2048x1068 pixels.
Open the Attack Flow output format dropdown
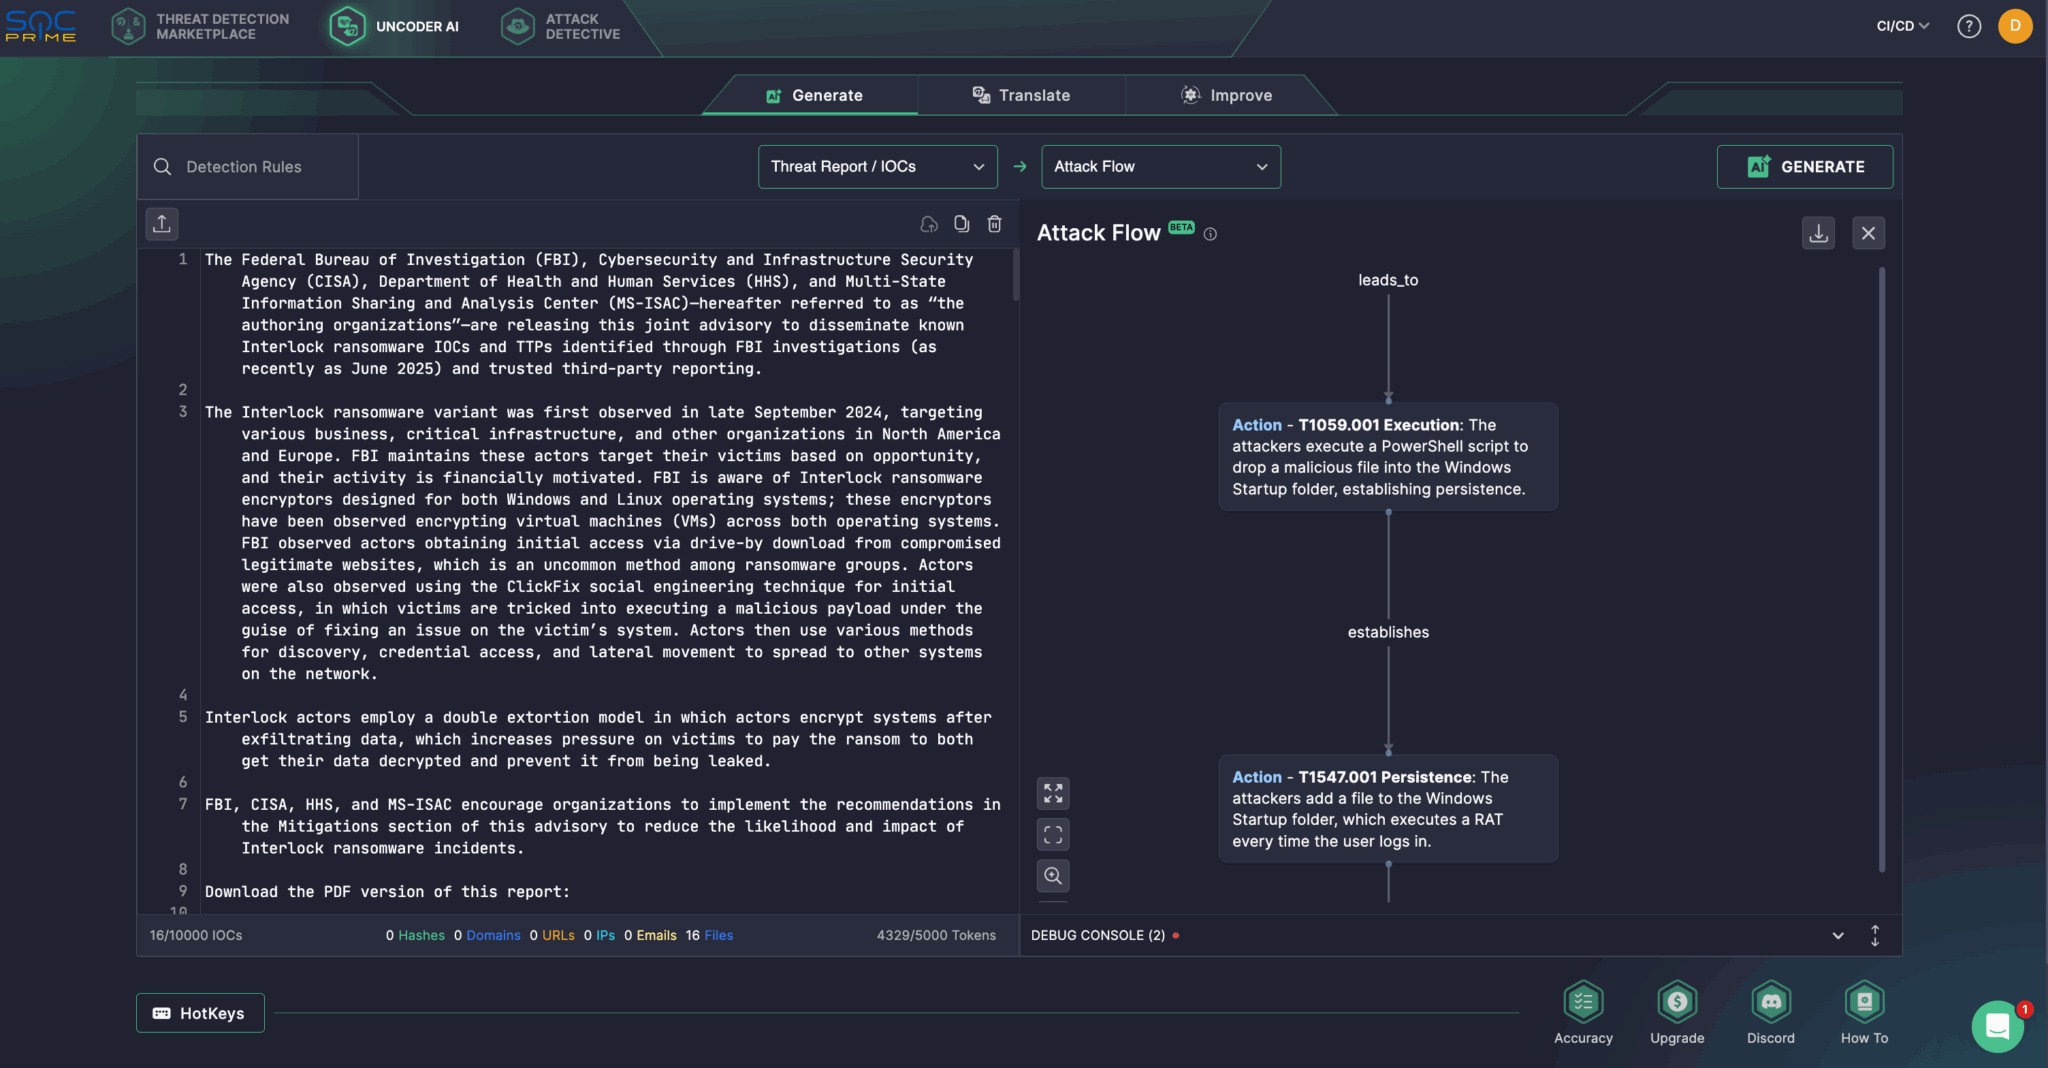(x=1159, y=166)
